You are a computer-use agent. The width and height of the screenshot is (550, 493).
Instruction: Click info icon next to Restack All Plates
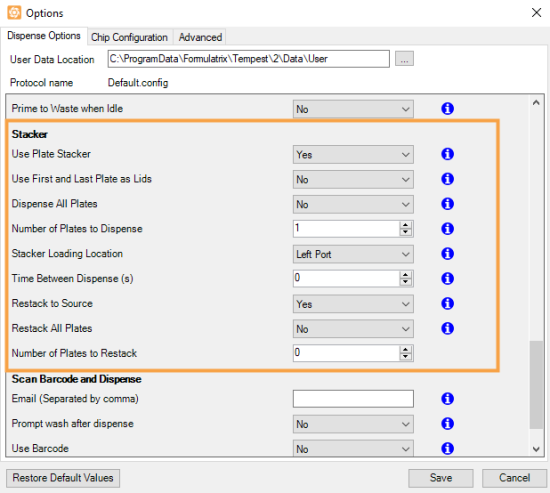tap(447, 328)
